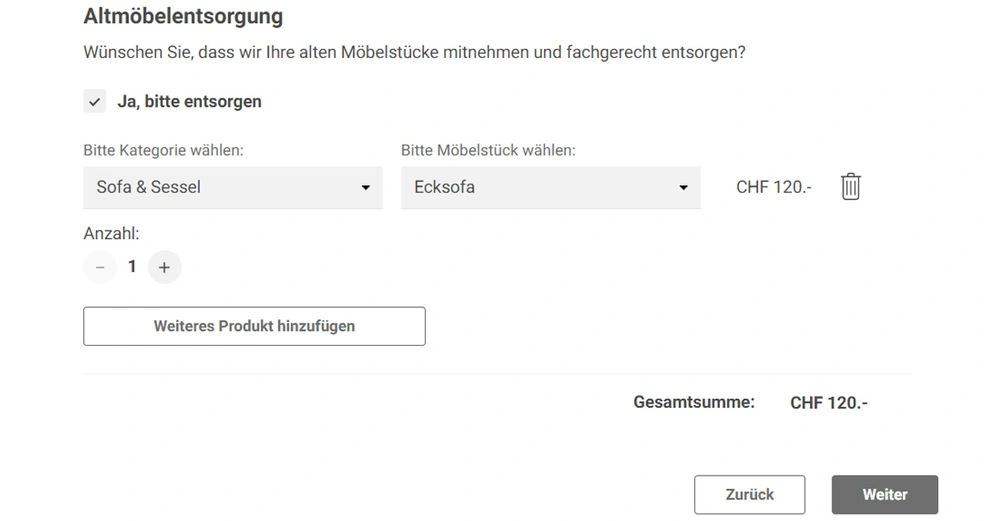Click the "Bitte Möbelstück wählen:" label

click(x=488, y=151)
